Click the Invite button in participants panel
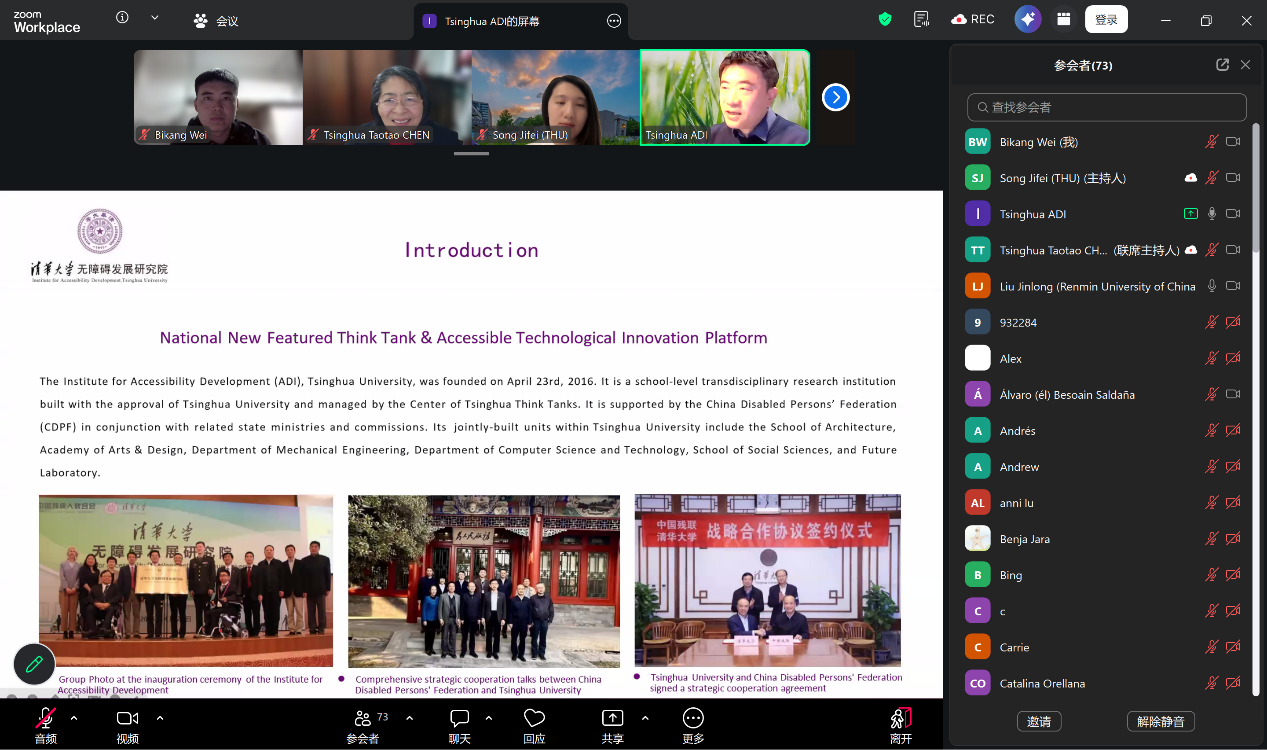Image resolution: width=1267 pixels, height=750 pixels. coord(1039,721)
